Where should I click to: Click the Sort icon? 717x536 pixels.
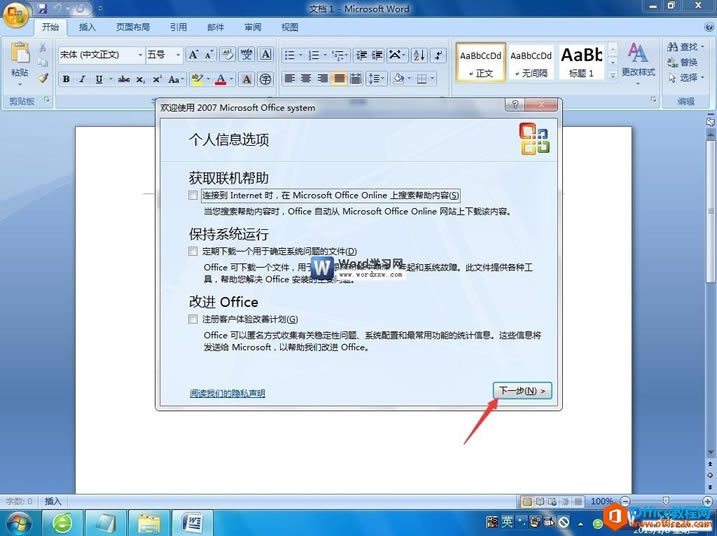click(x=419, y=55)
